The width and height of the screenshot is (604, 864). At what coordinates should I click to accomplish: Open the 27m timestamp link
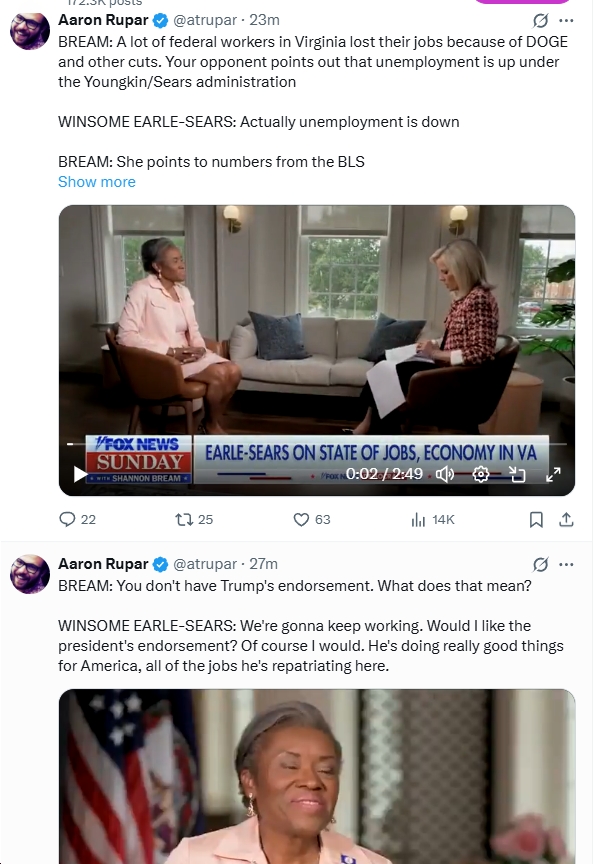[265, 564]
